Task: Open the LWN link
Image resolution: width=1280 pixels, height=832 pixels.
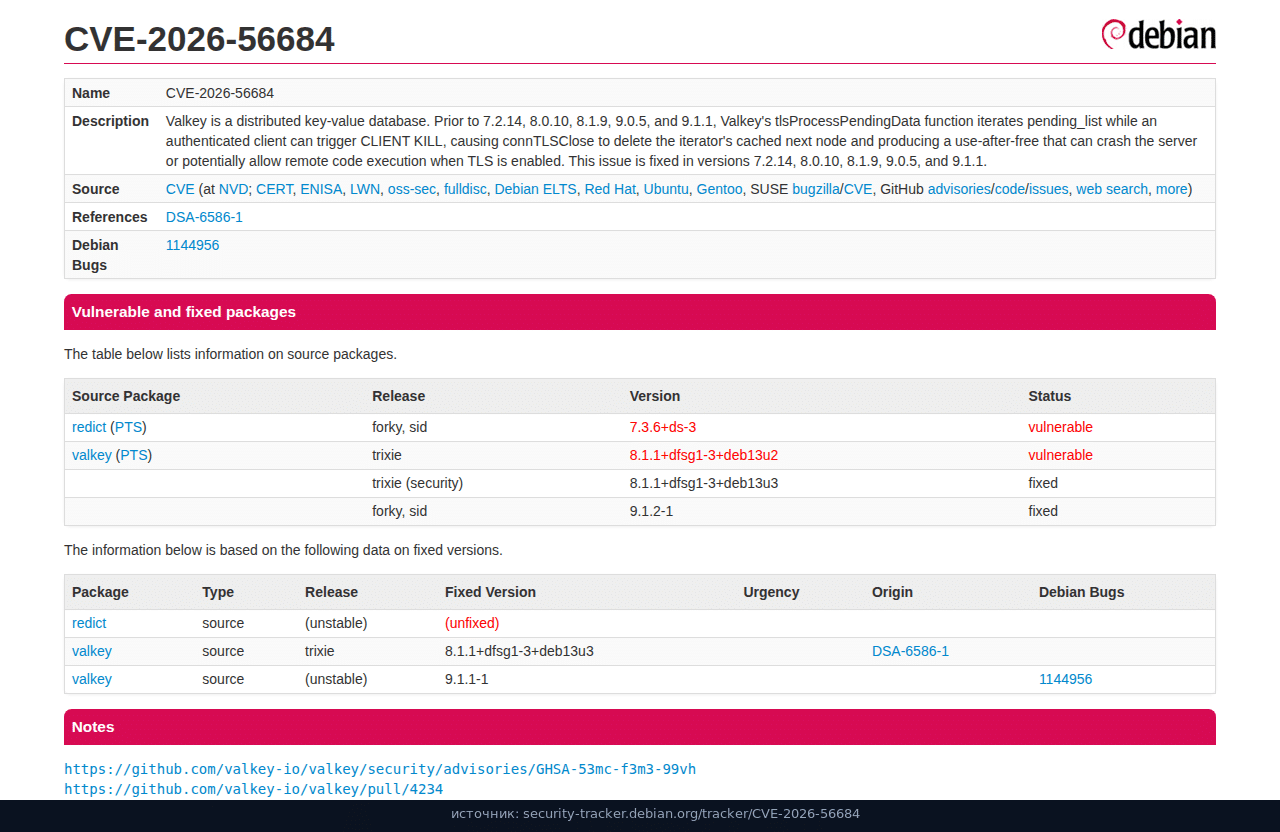Action: pyautogui.click(x=365, y=189)
